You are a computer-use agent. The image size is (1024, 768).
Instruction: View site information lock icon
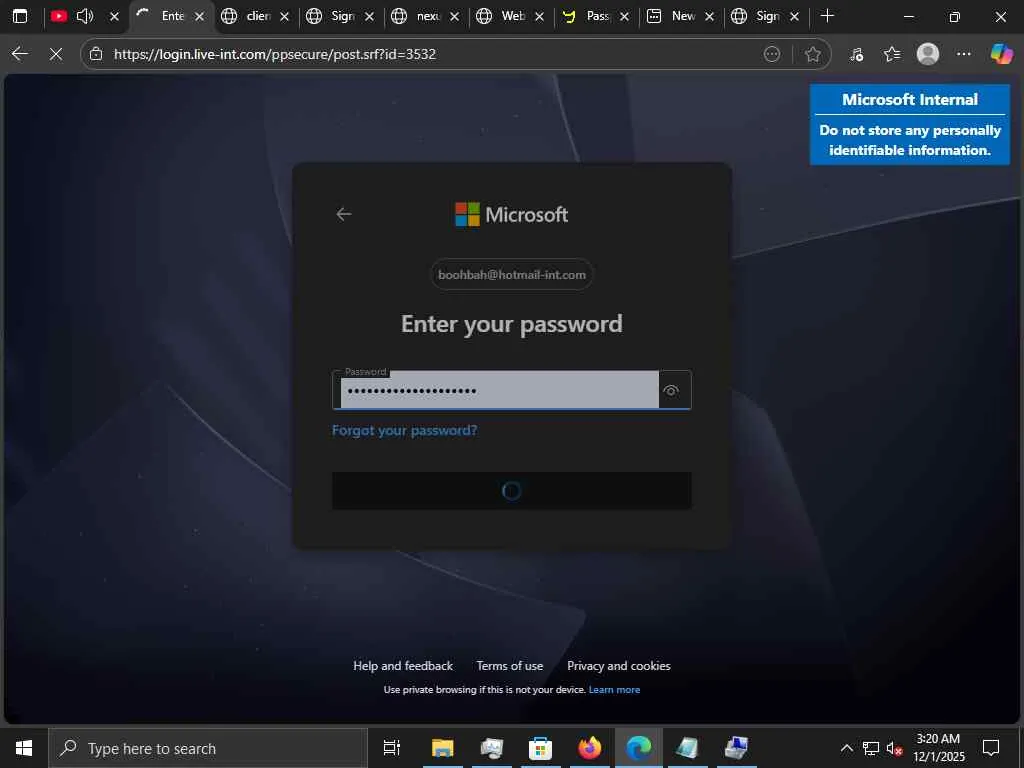[x=96, y=54]
